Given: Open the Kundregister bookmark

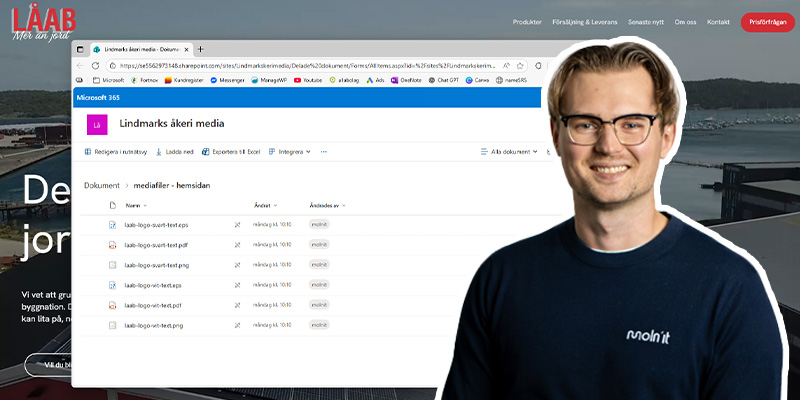Looking at the screenshot, I should click(x=184, y=80).
